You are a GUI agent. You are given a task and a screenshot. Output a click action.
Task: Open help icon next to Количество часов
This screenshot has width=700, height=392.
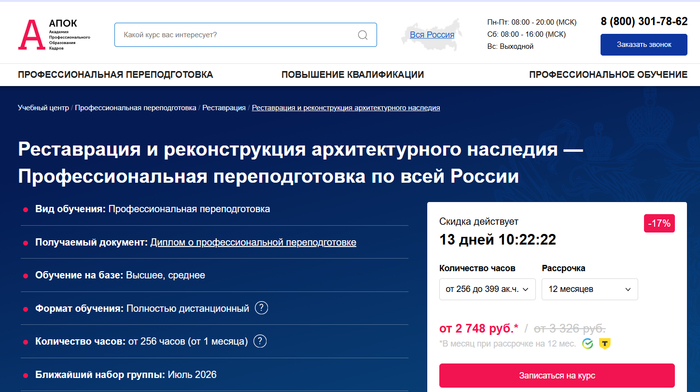tap(260, 341)
